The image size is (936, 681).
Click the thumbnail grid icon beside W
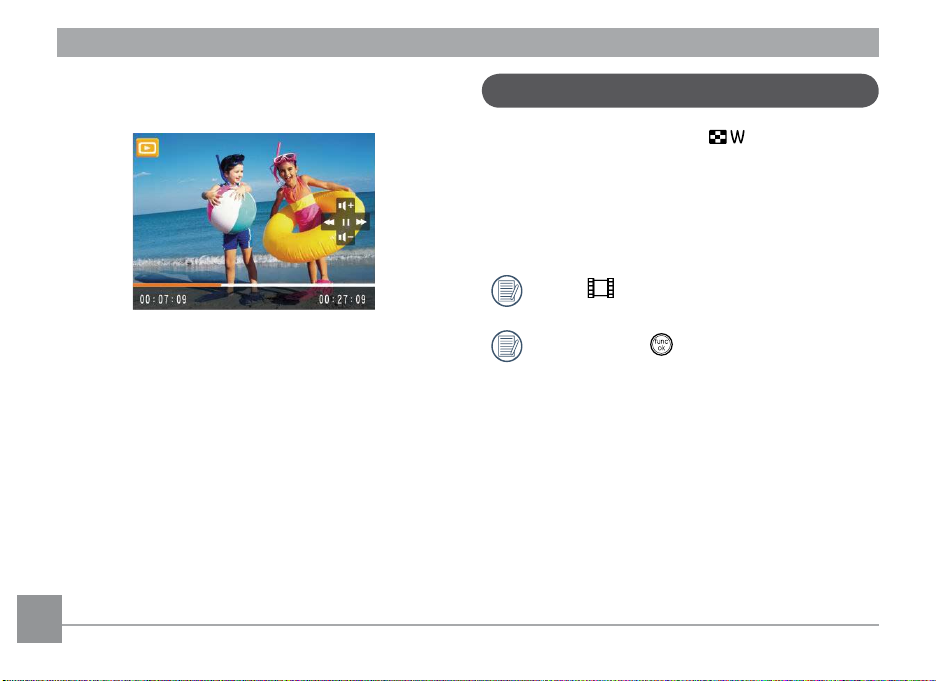(x=718, y=137)
